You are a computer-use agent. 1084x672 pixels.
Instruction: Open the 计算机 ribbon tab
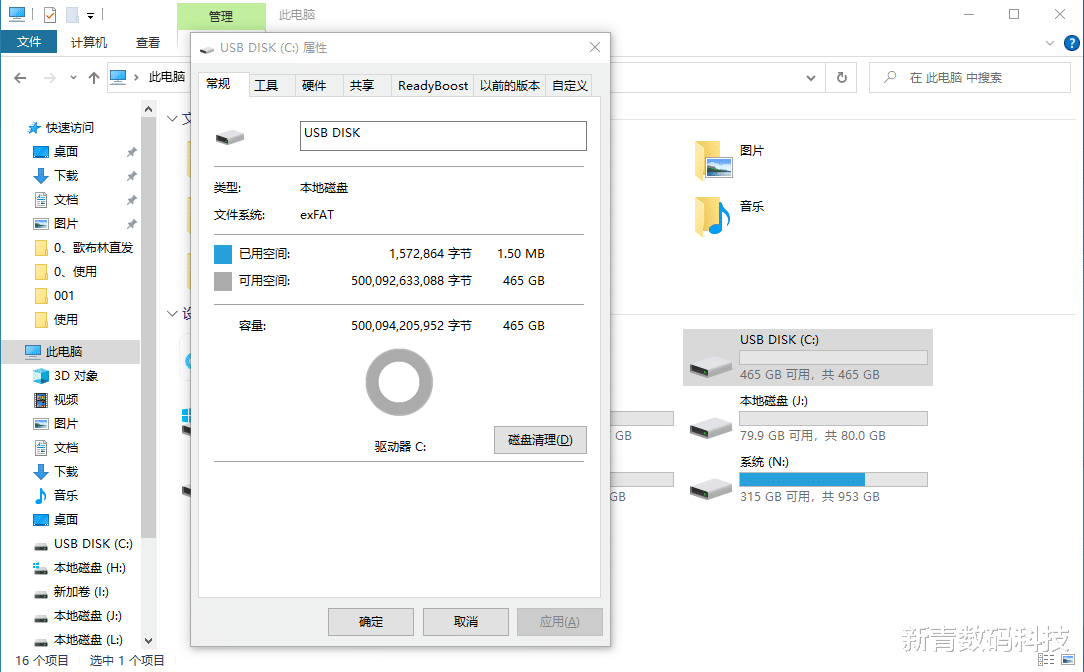pyautogui.click(x=89, y=42)
